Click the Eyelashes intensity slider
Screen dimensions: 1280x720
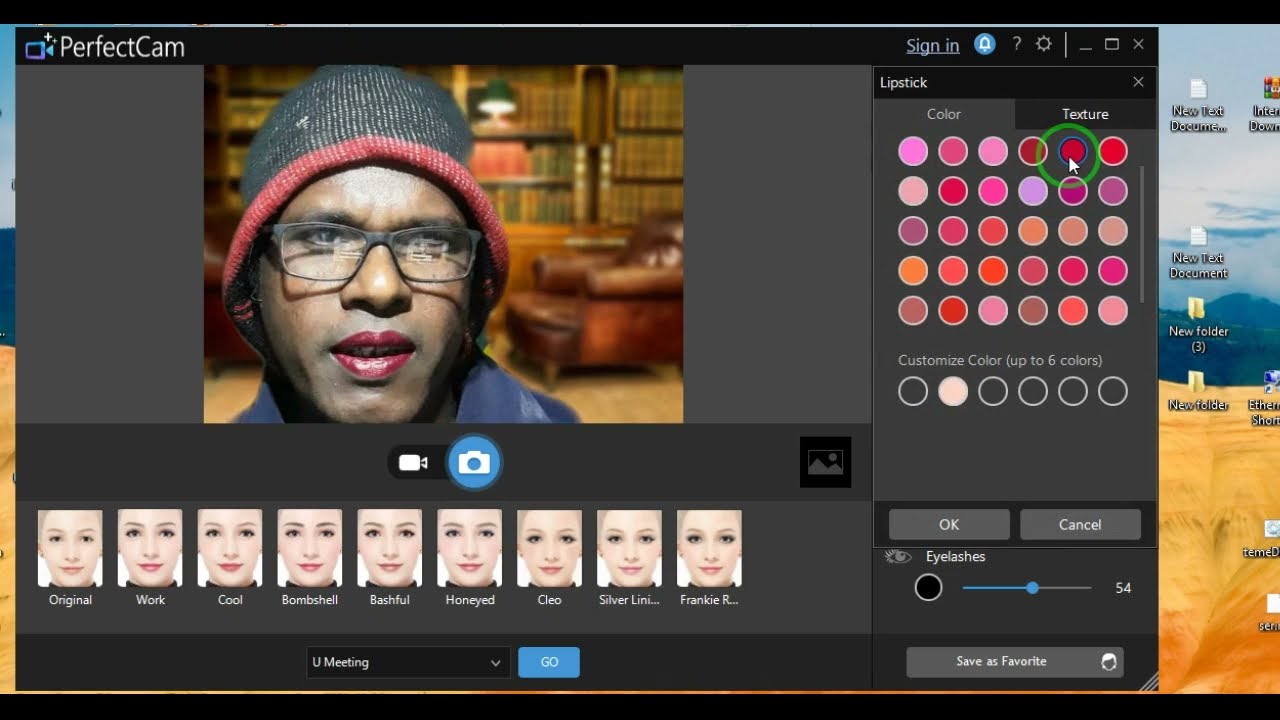(1032, 588)
